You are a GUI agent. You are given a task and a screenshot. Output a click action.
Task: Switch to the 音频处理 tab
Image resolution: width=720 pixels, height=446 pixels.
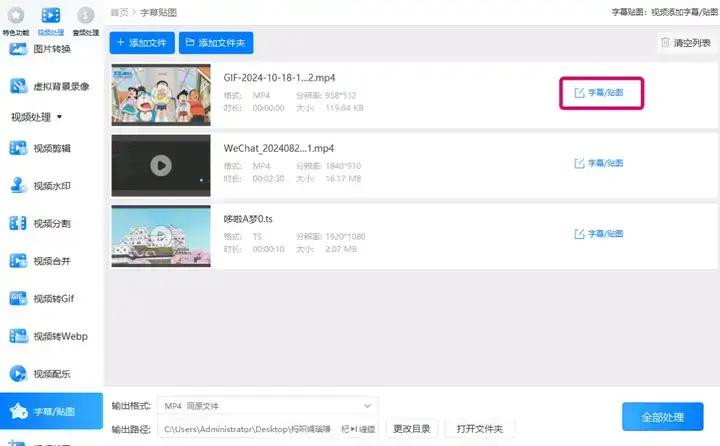pos(85,19)
